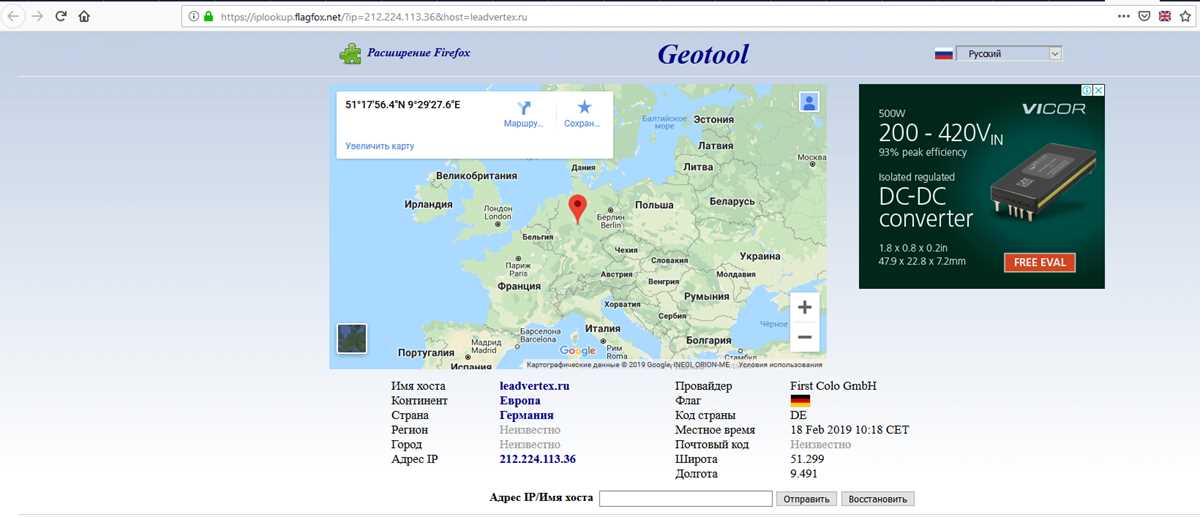The height and width of the screenshot is (517, 1200).
Task: Click the Германия country link
Action: pos(526,415)
